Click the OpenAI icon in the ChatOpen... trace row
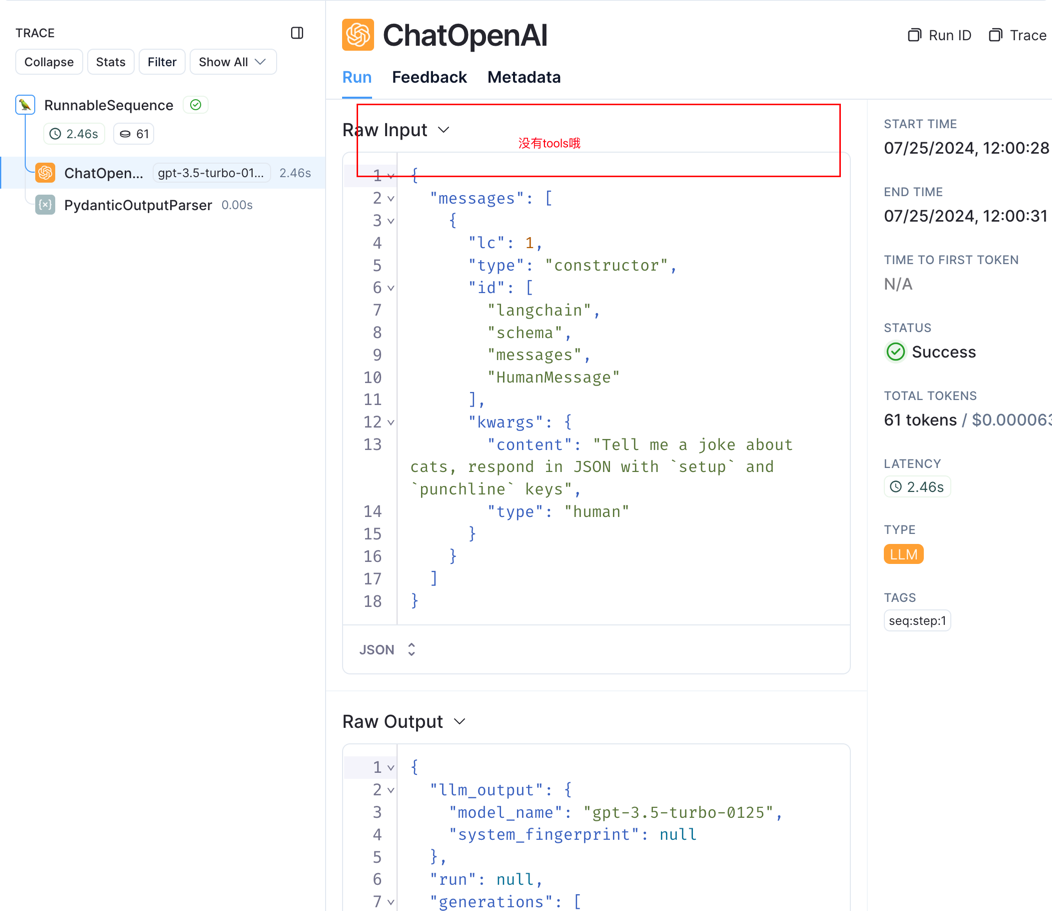 click(46, 172)
